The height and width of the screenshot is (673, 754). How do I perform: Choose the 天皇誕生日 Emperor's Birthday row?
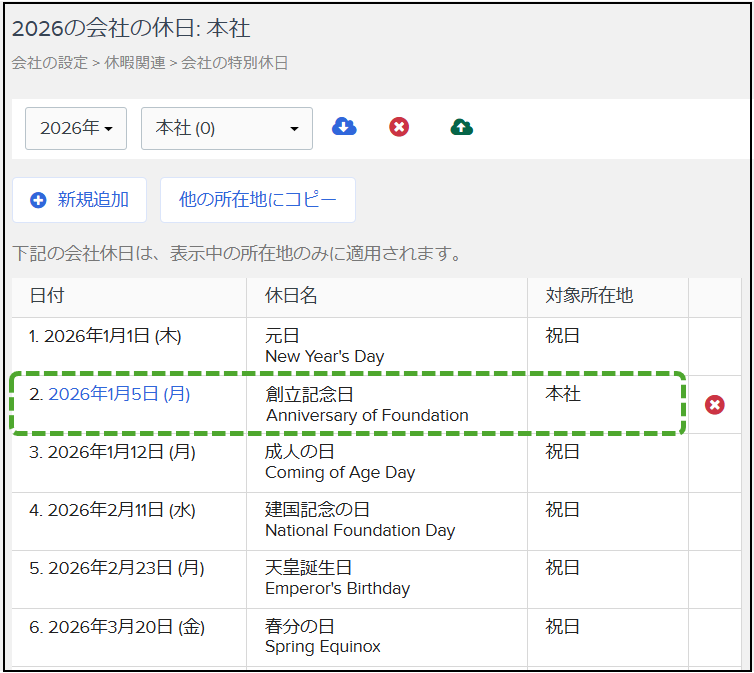point(337,578)
